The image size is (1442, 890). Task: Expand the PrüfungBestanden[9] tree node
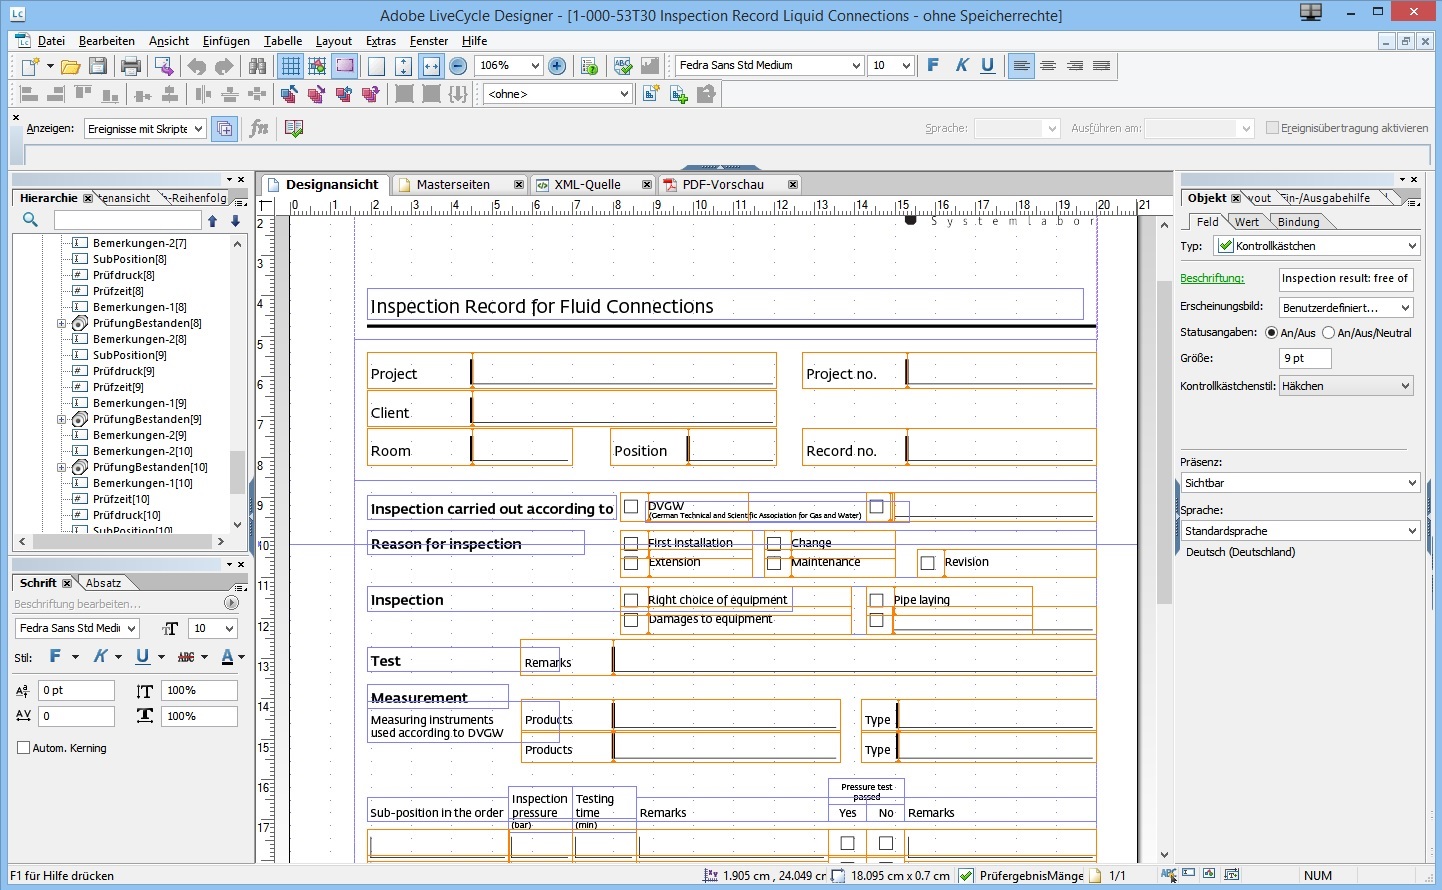(62, 420)
